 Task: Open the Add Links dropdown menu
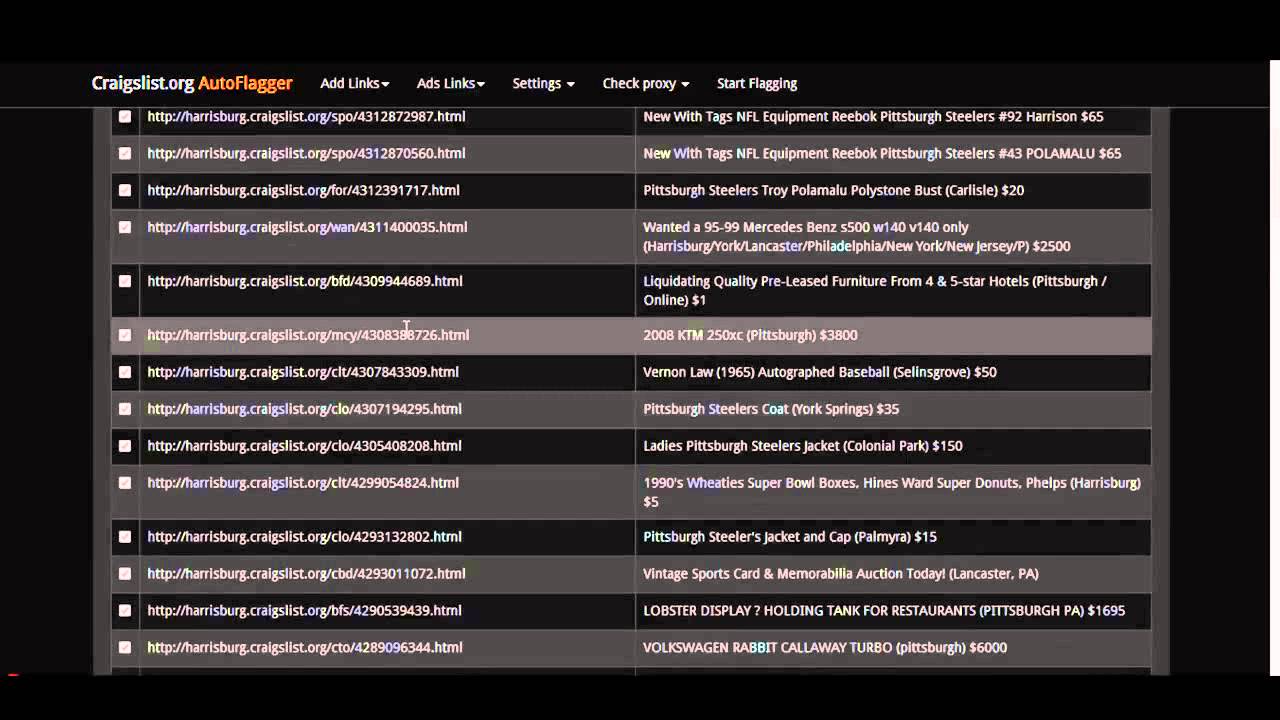(x=354, y=83)
